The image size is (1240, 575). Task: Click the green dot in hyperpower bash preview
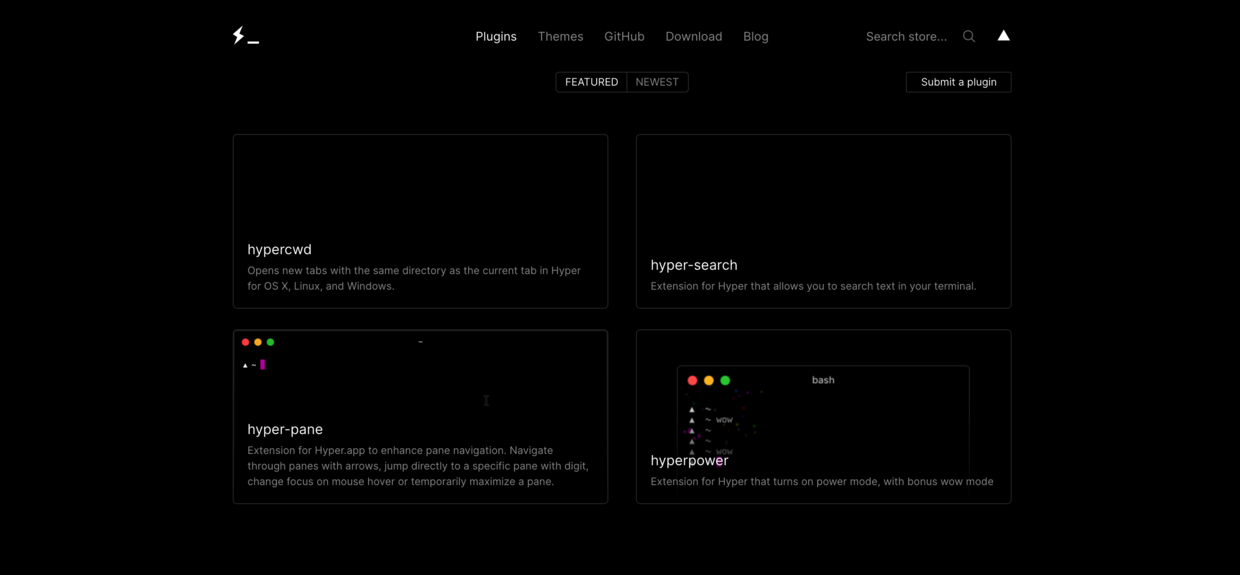pos(725,380)
